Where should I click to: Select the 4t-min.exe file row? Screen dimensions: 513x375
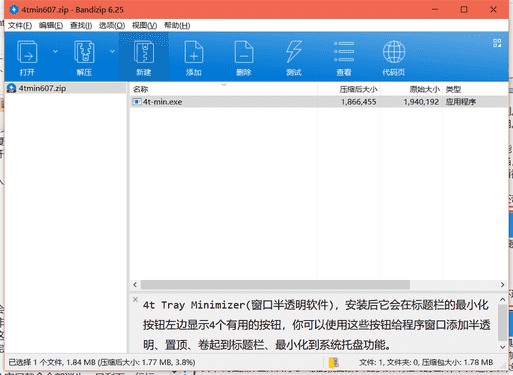tap(319, 102)
